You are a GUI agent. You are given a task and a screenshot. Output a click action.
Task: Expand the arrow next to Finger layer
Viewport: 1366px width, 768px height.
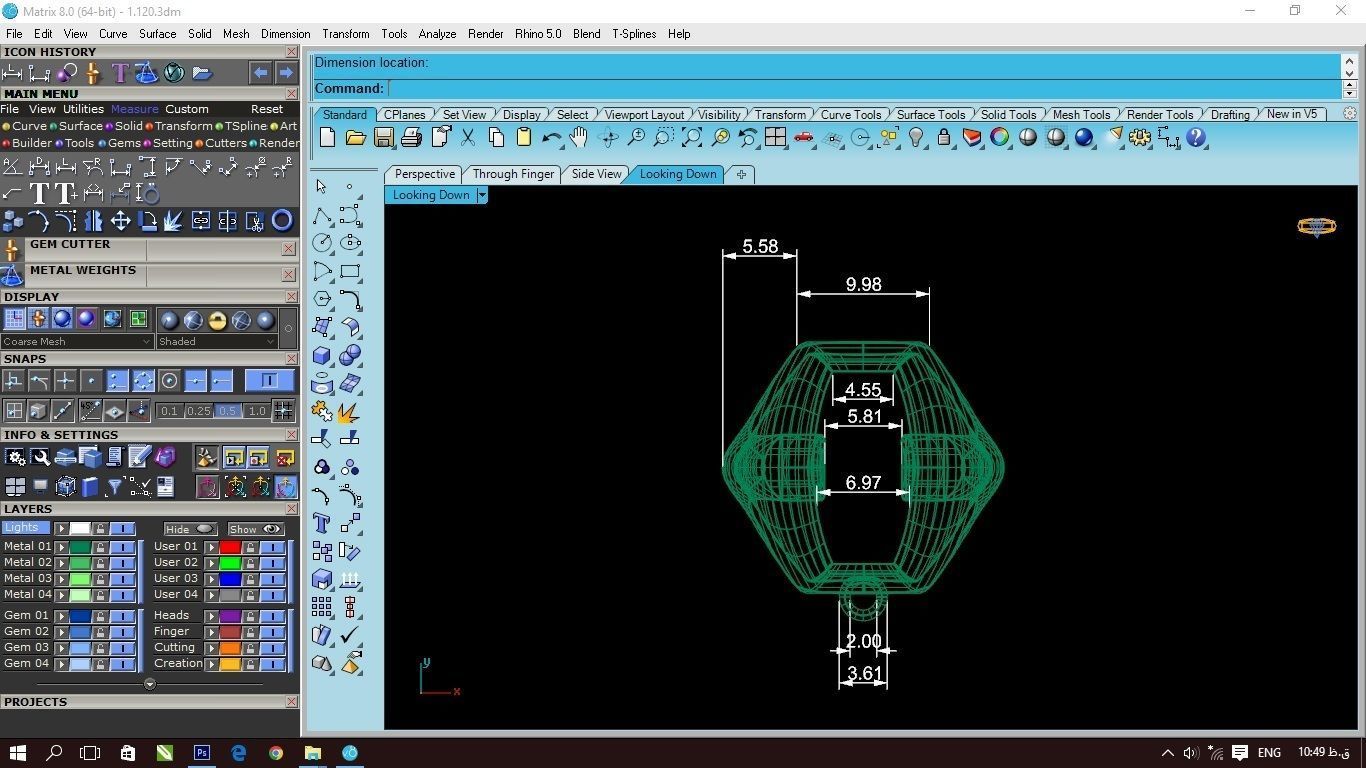[x=211, y=632]
